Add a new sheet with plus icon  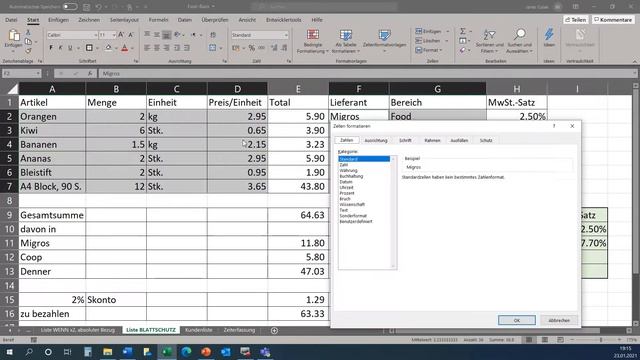pyautogui.click(x=274, y=330)
